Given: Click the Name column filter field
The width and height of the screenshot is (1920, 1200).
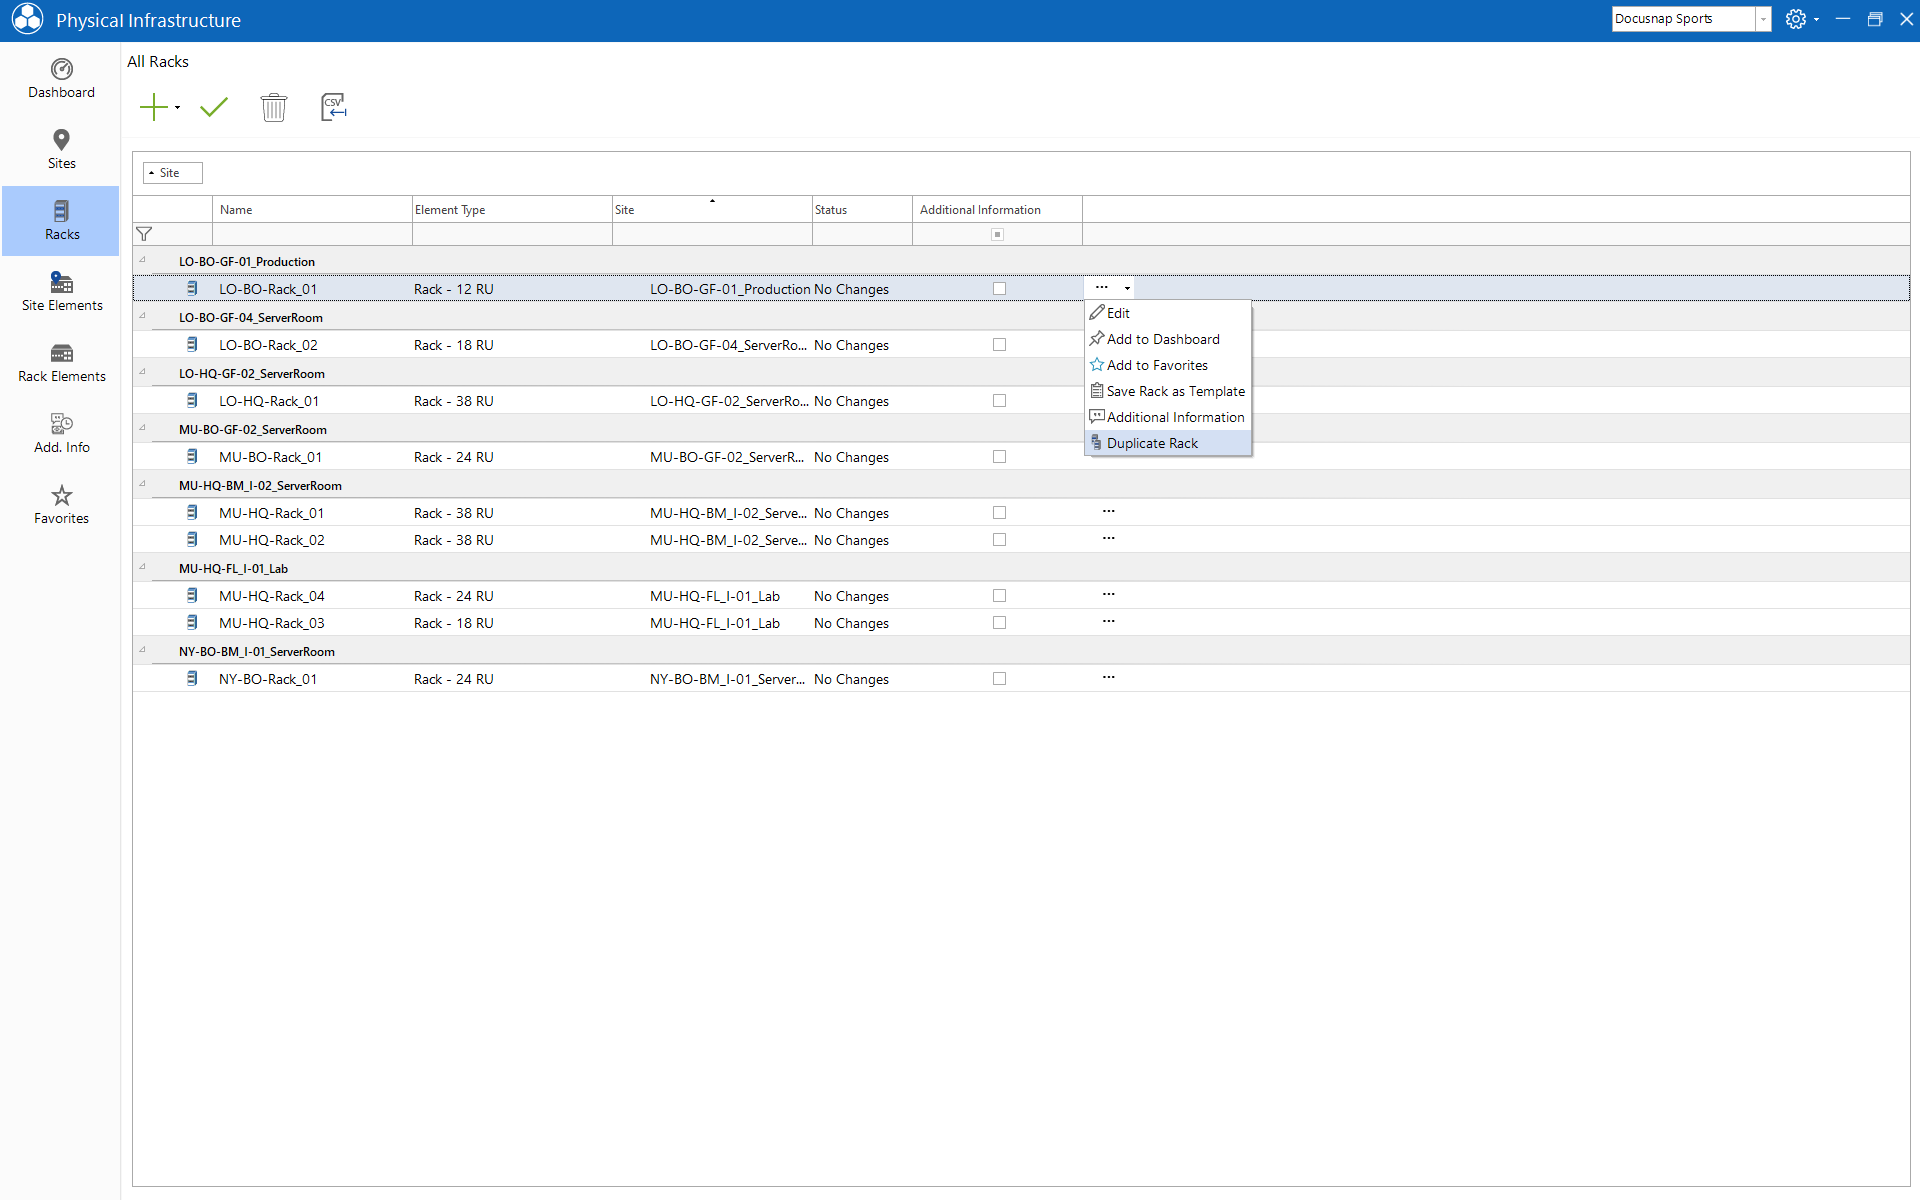Looking at the screenshot, I should coord(312,234).
